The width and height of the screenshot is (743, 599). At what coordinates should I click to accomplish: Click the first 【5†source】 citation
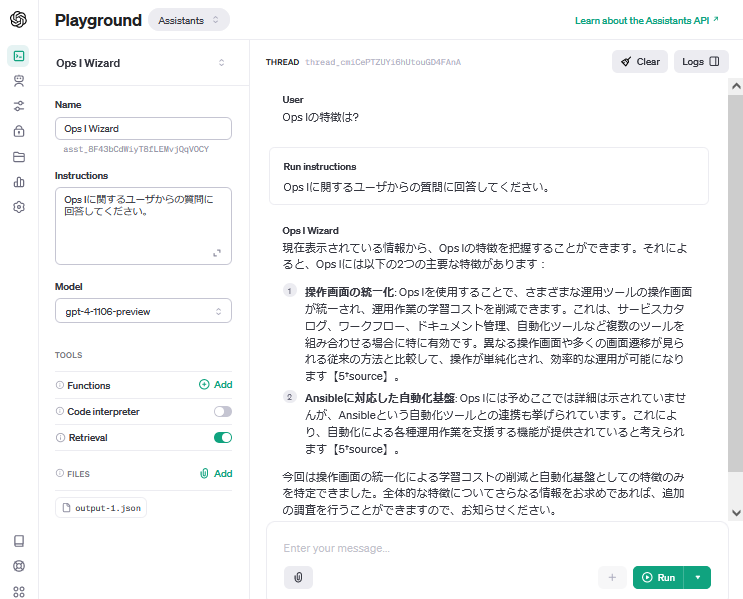click(361, 376)
